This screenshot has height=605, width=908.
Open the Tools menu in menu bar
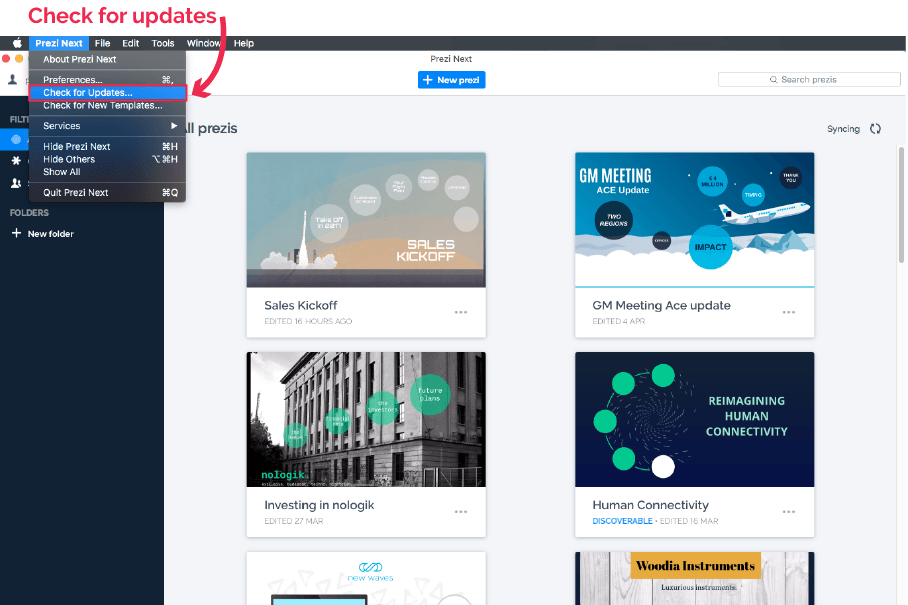tap(163, 43)
